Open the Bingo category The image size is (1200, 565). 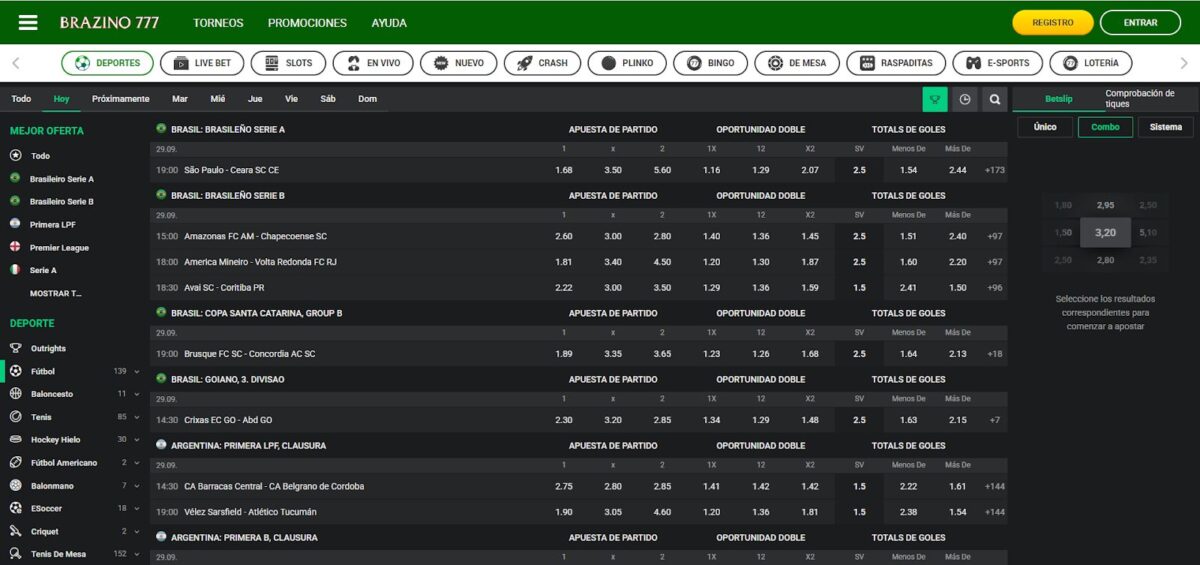(709, 63)
